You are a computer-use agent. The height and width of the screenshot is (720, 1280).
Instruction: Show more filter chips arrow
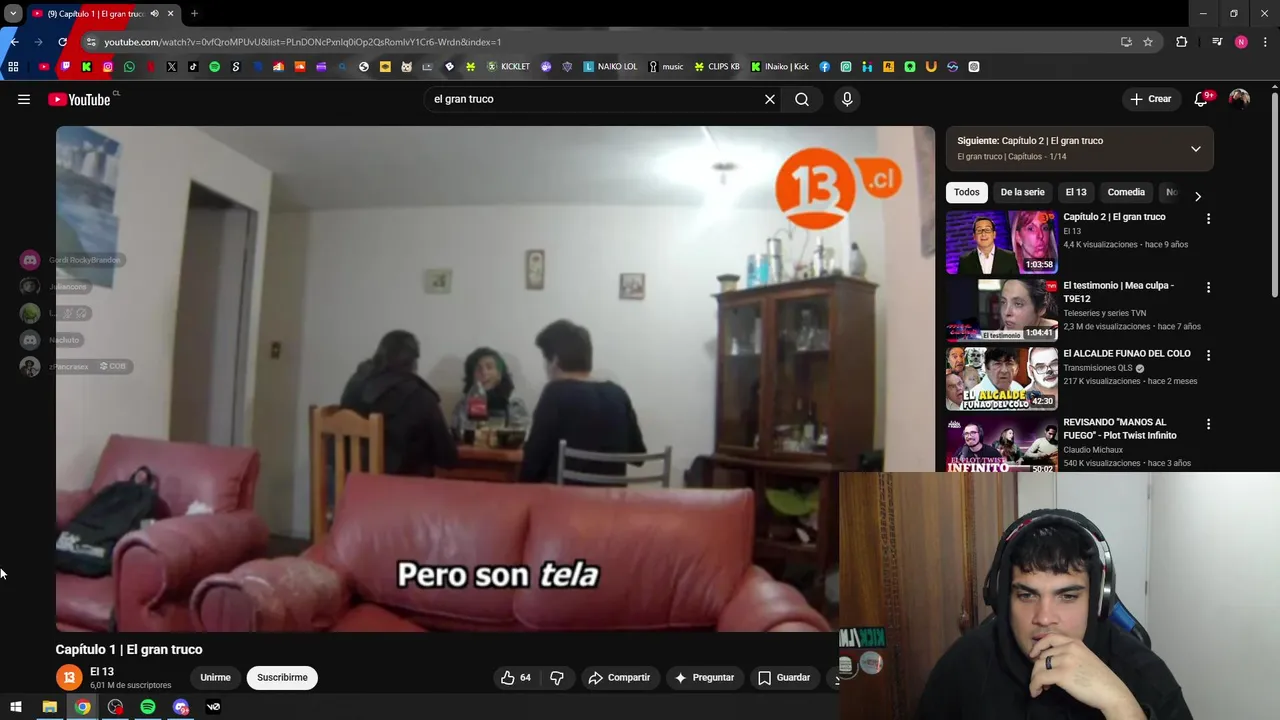pyautogui.click(x=1198, y=196)
